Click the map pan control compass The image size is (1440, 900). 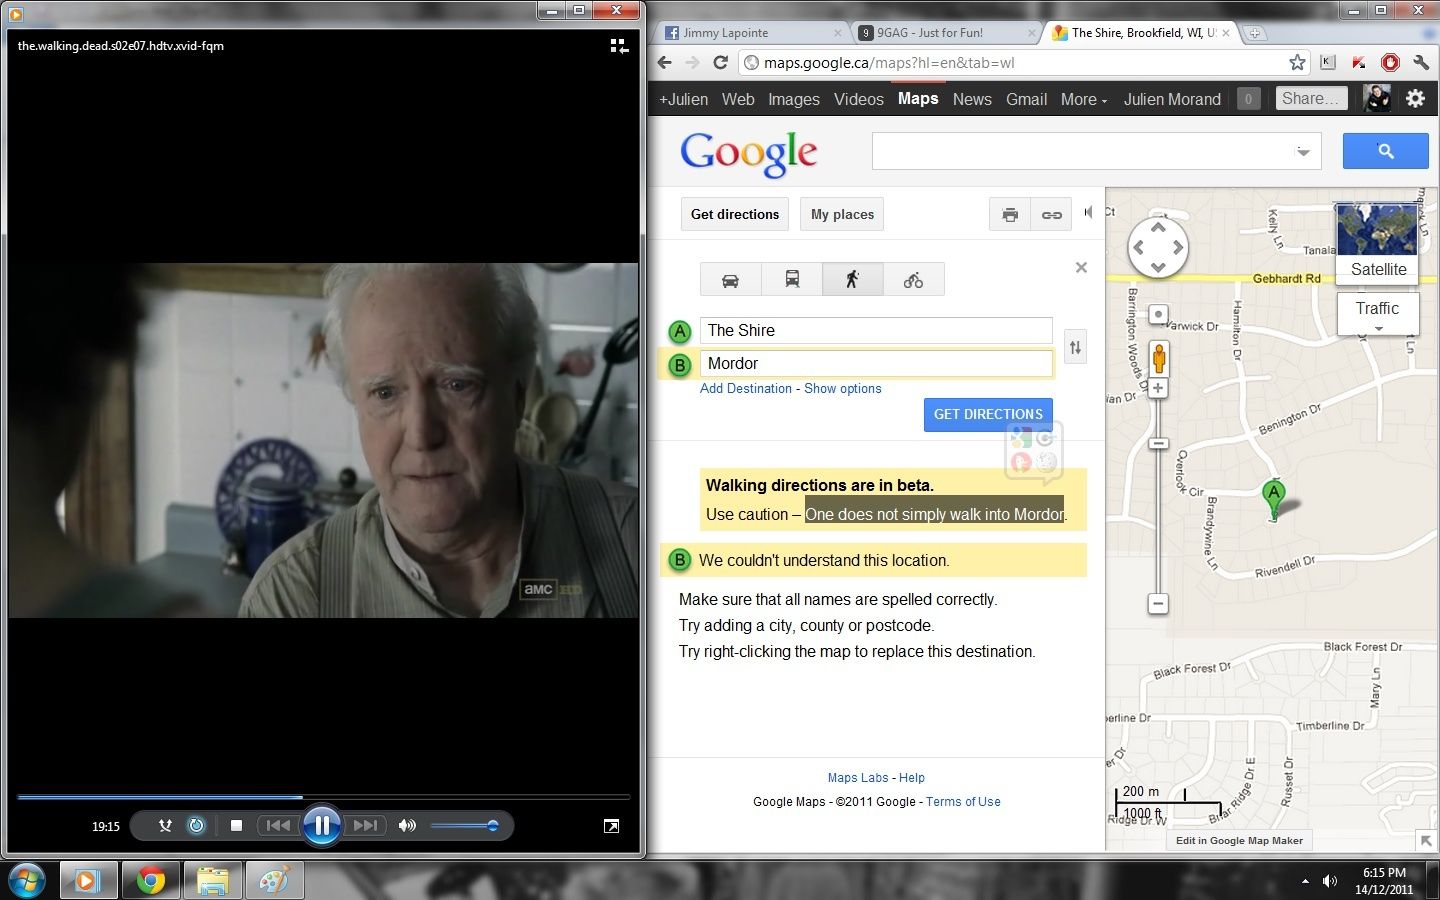1158,247
